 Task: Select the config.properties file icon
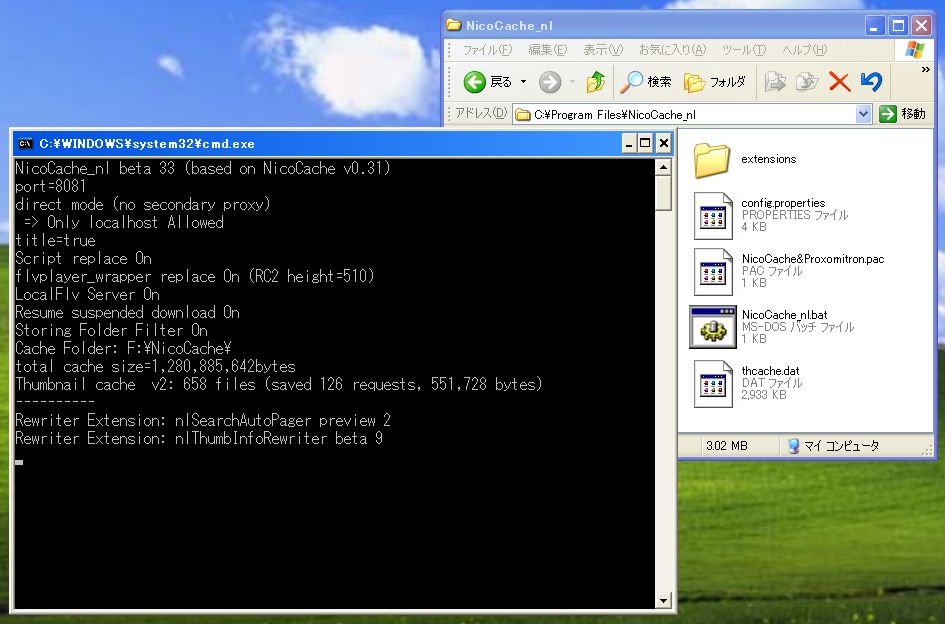713,216
